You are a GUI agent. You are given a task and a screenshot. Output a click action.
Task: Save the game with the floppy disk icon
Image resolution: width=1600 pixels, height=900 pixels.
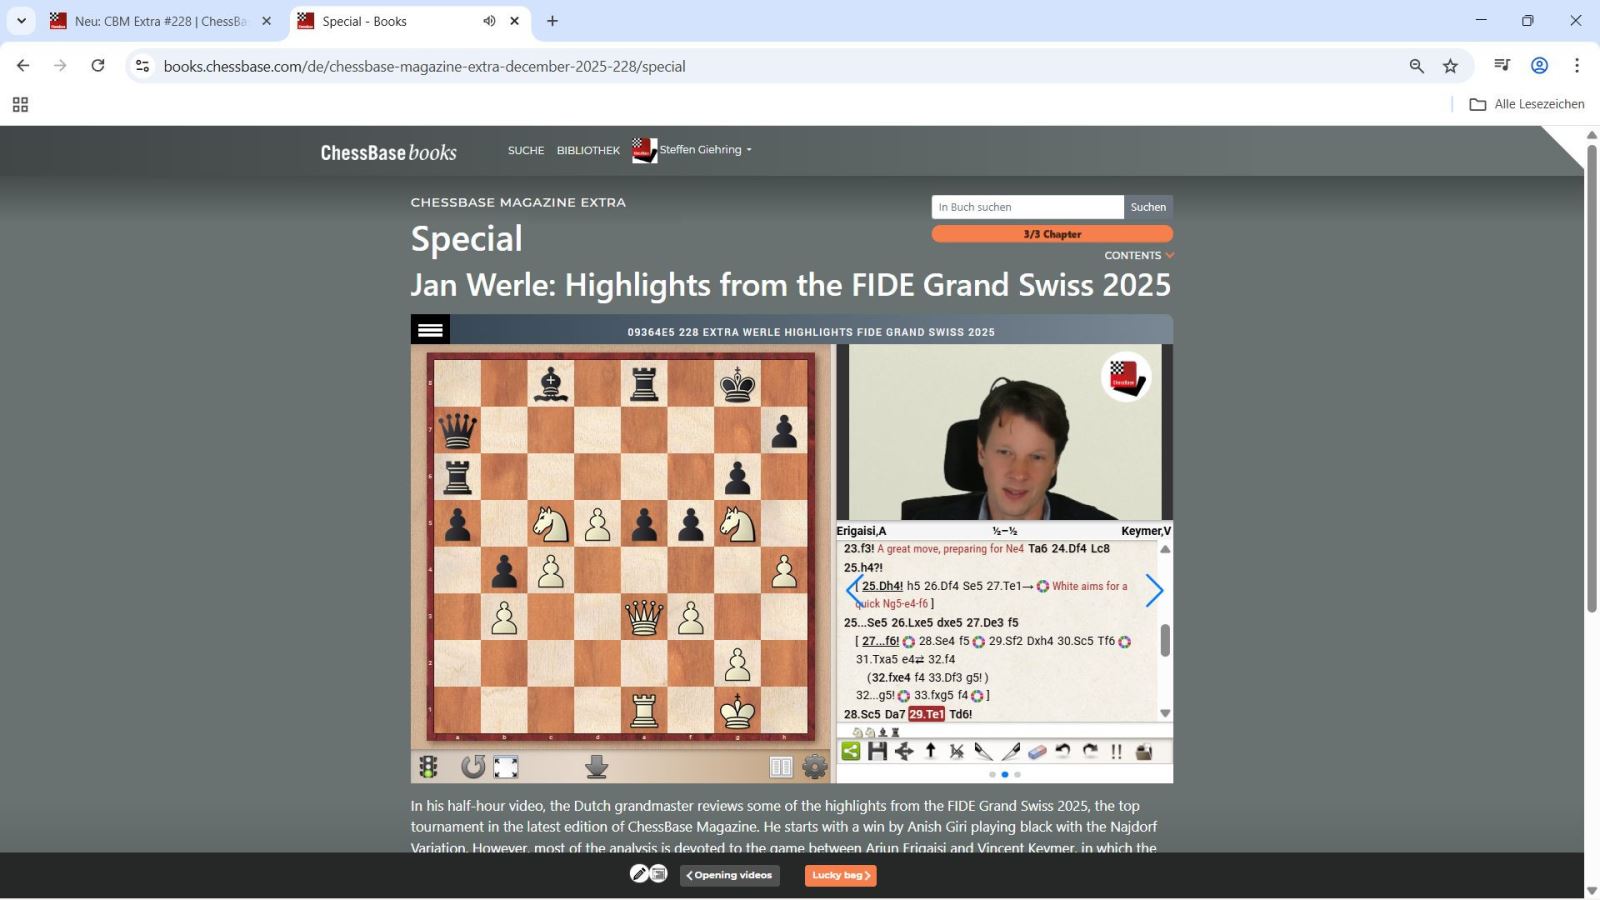pyautogui.click(x=877, y=751)
